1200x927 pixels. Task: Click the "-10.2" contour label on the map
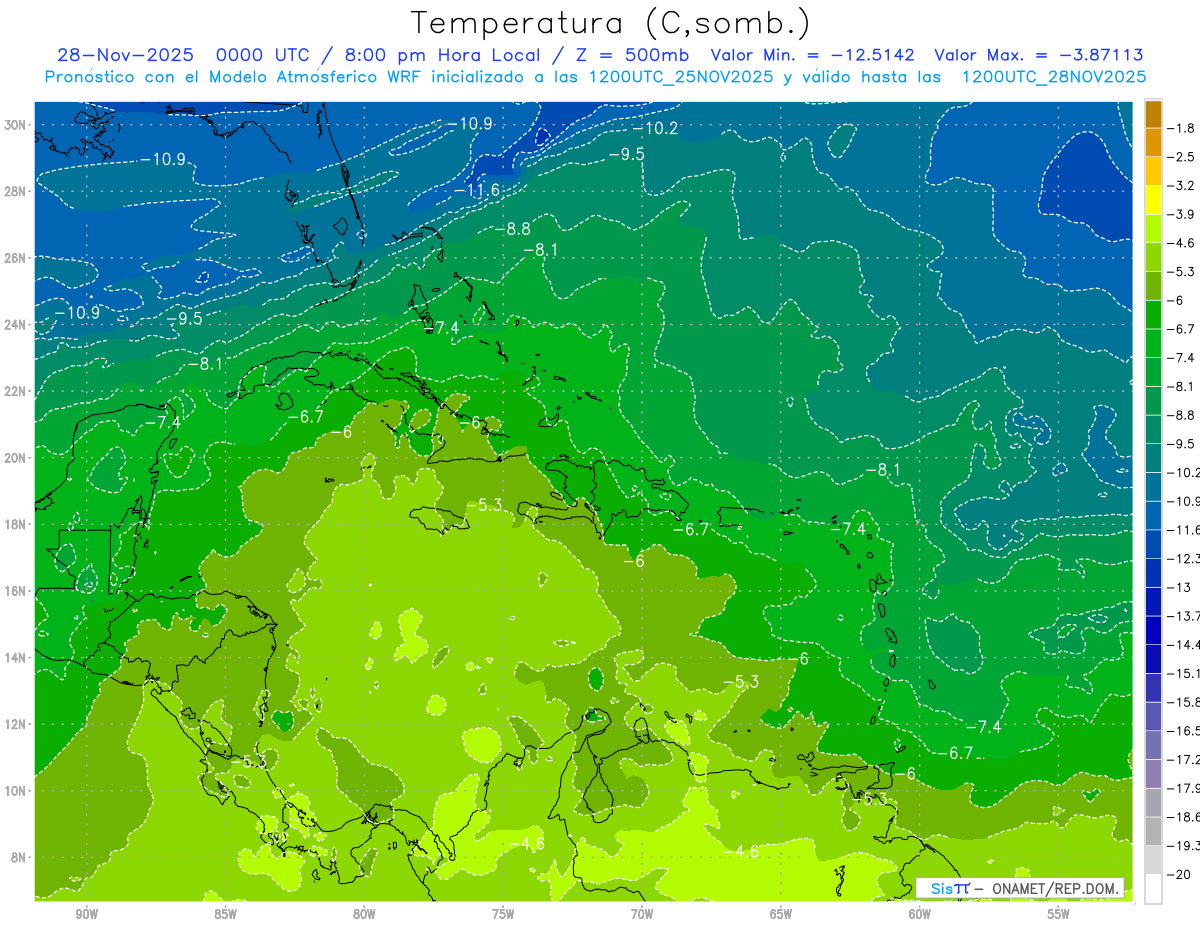point(655,128)
